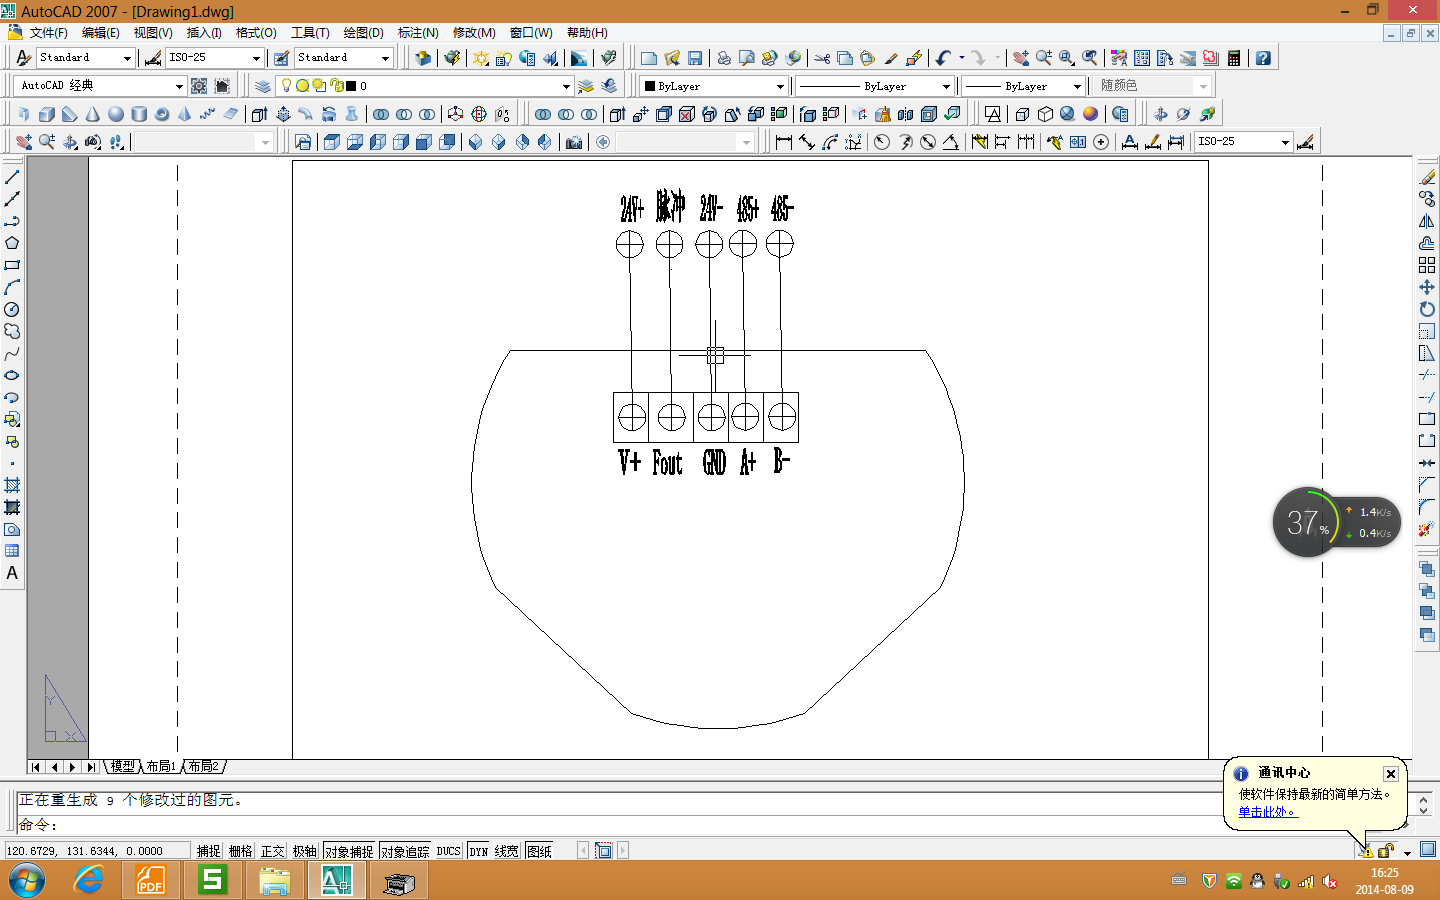
Task: Toggle 捕捉 snap mode
Action: pos(208,851)
